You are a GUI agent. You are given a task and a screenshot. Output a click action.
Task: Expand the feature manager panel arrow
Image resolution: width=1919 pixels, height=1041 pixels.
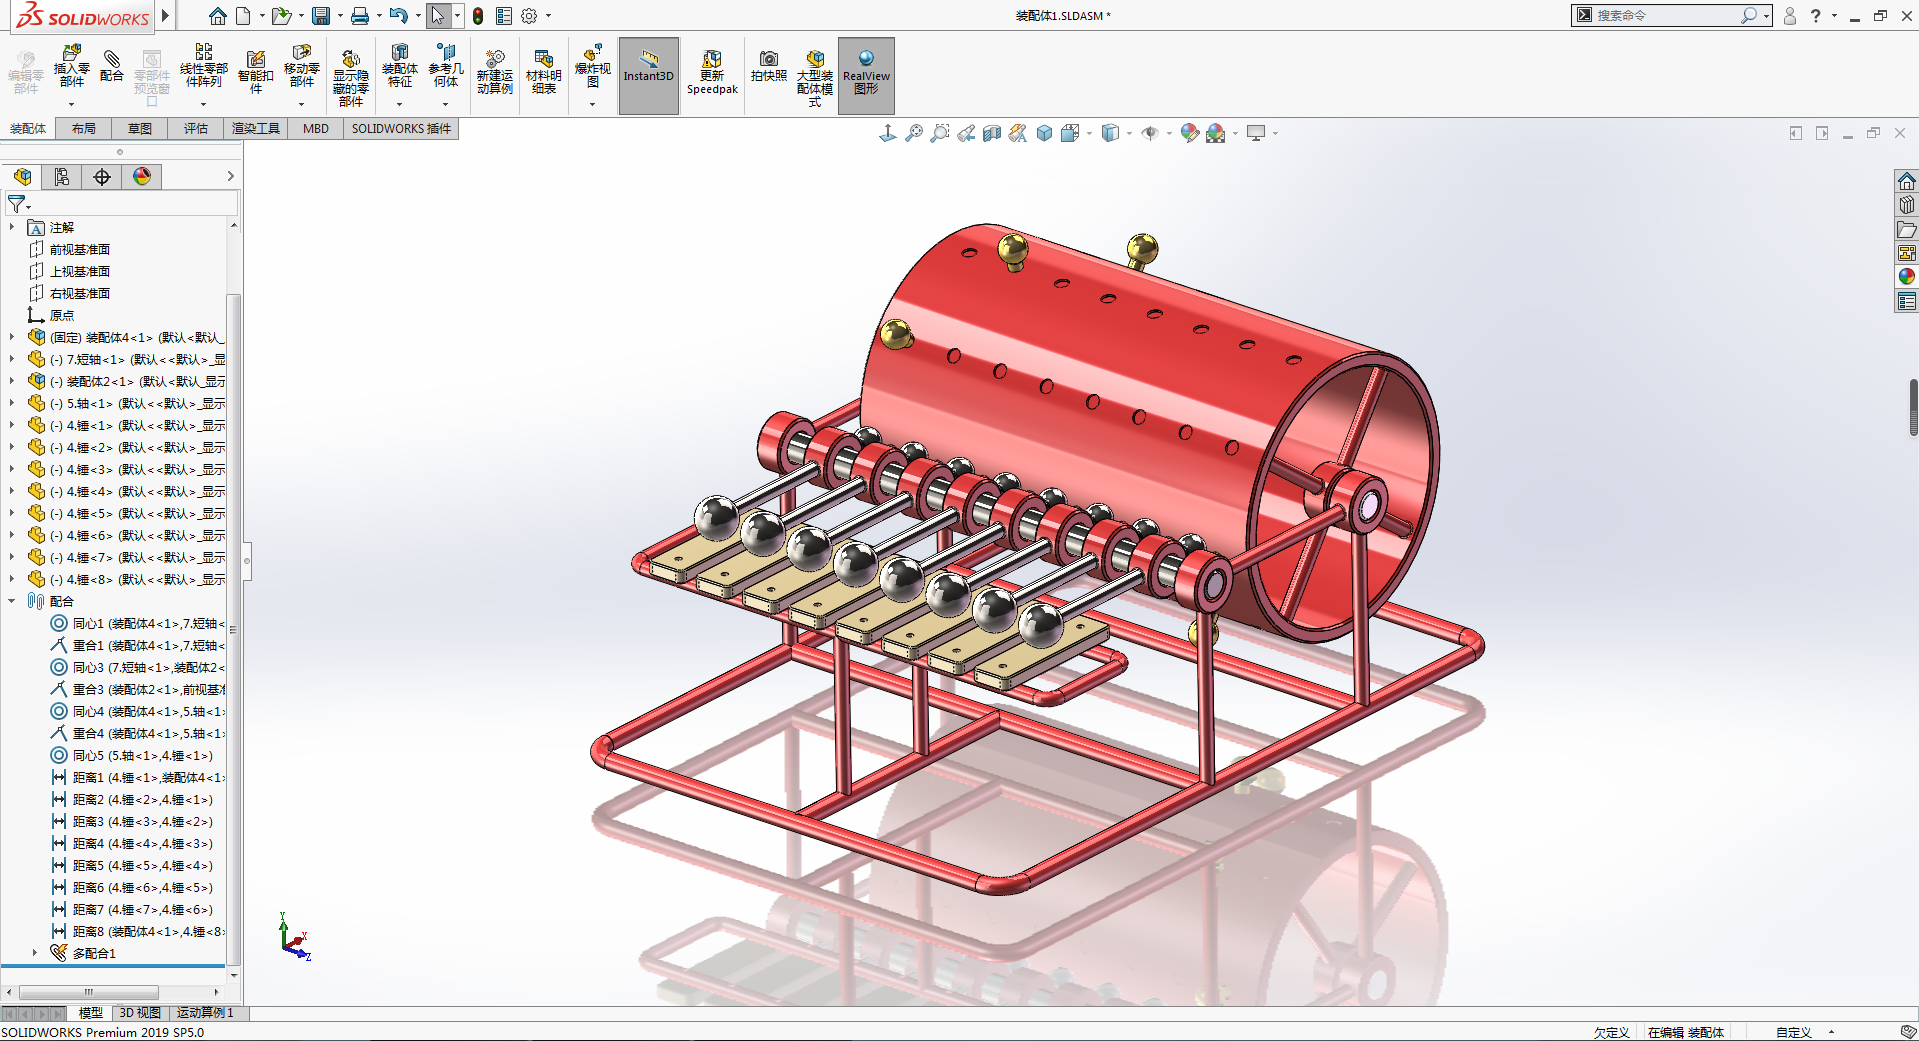[230, 176]
